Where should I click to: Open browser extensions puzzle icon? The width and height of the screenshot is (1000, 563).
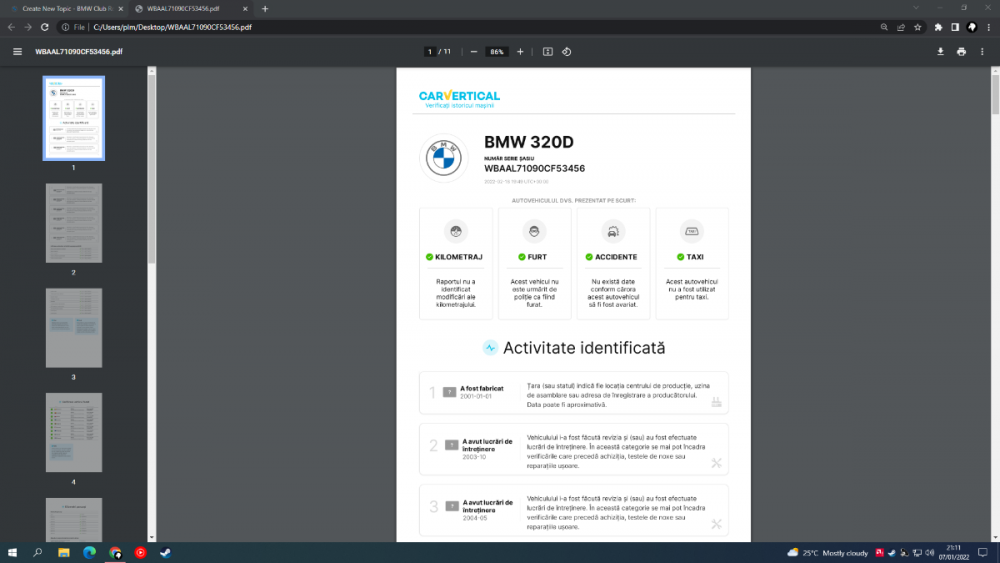tap(938, 27)
